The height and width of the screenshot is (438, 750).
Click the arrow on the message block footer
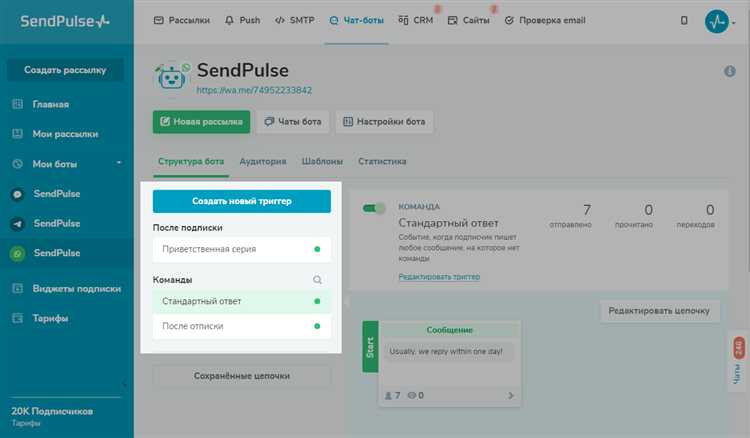pos(510,395)
